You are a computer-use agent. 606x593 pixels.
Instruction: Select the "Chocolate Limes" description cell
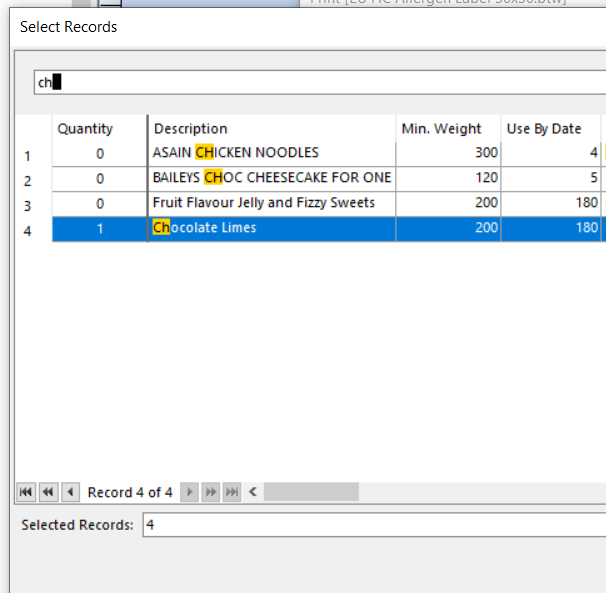(272, 228)
